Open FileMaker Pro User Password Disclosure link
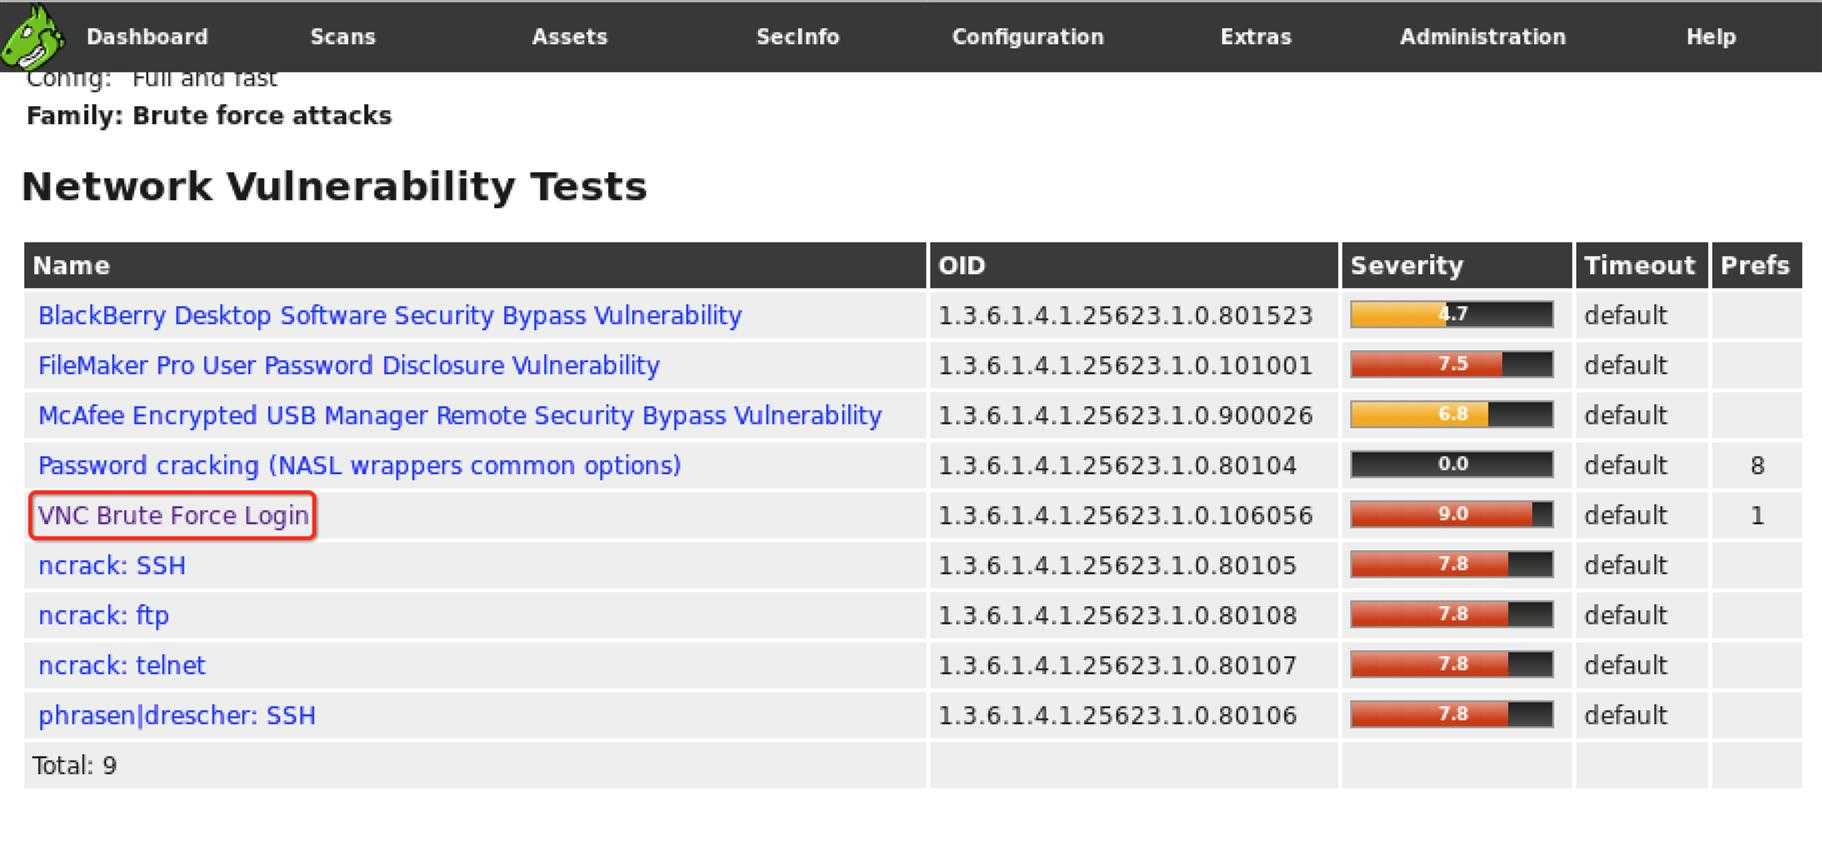 [x=349, y=365]
